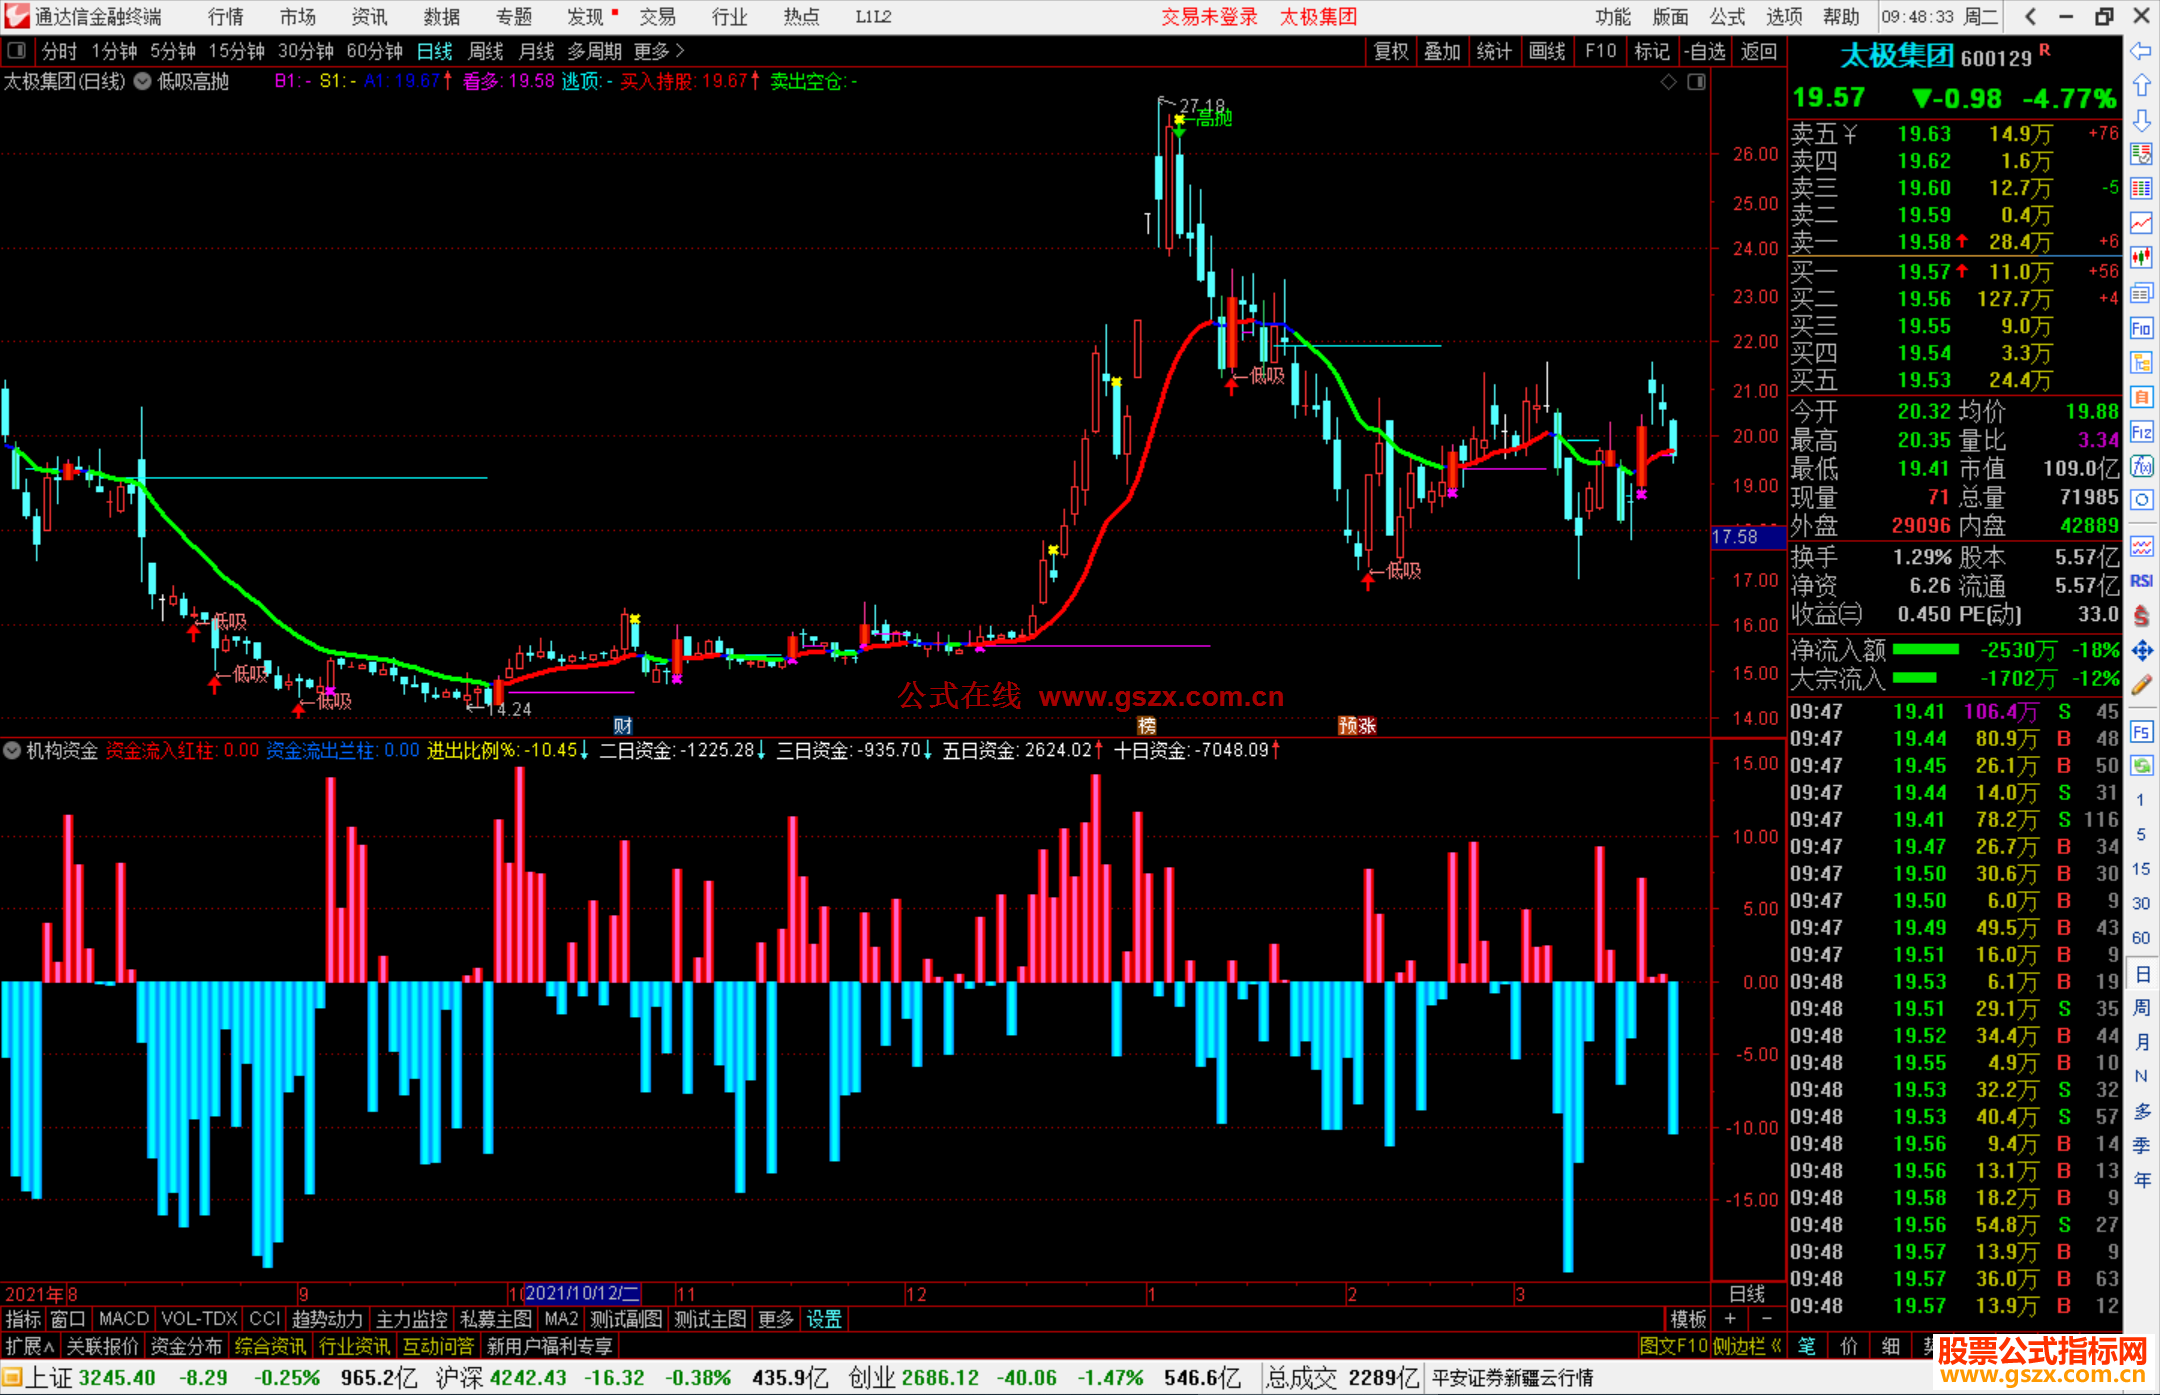Open the 资讯 menu

click(370, 16)
